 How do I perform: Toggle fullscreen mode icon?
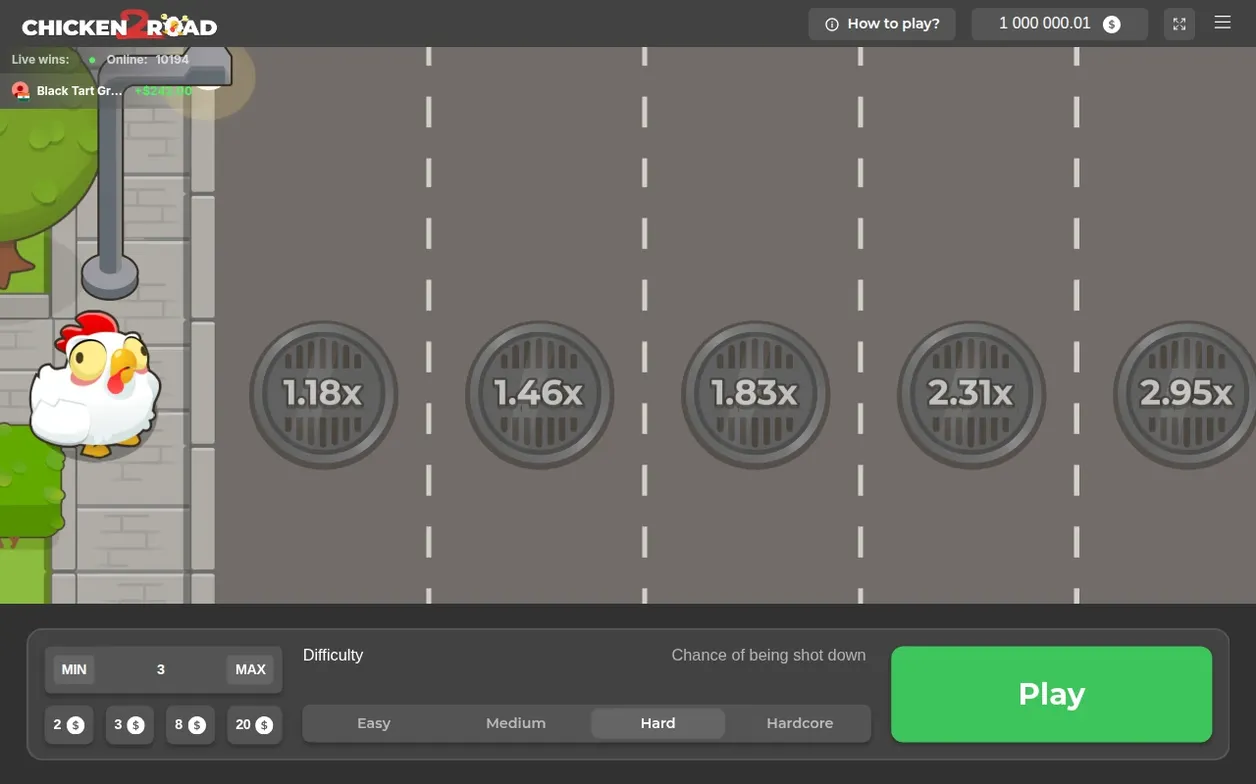click(1179, 24)
